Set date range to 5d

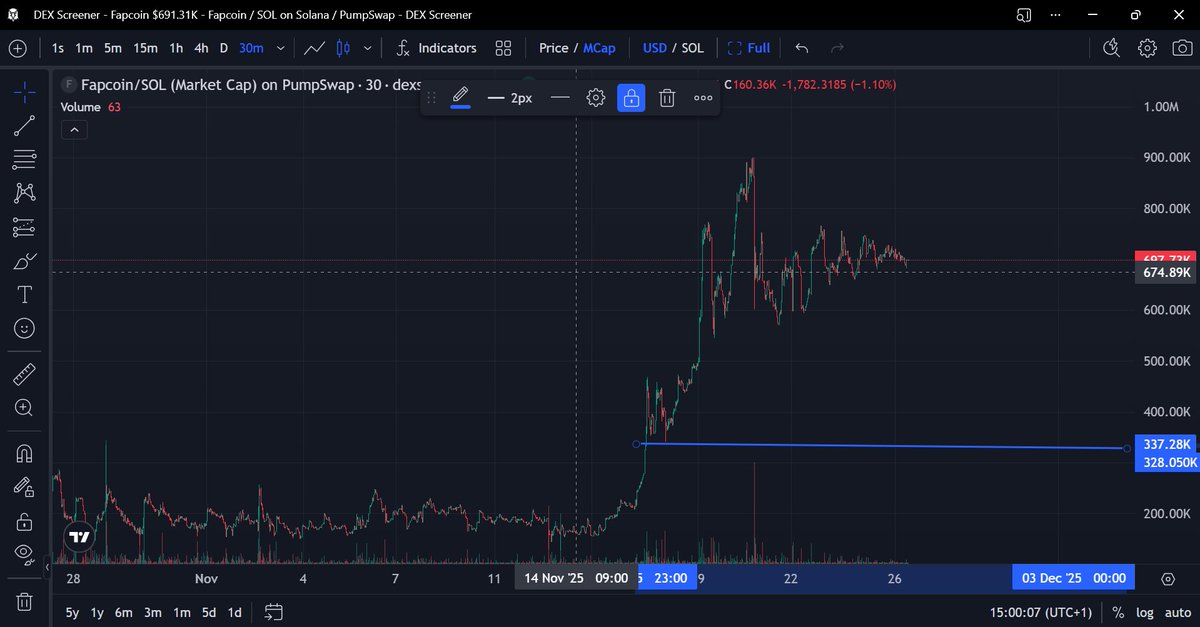click(208, 612)
